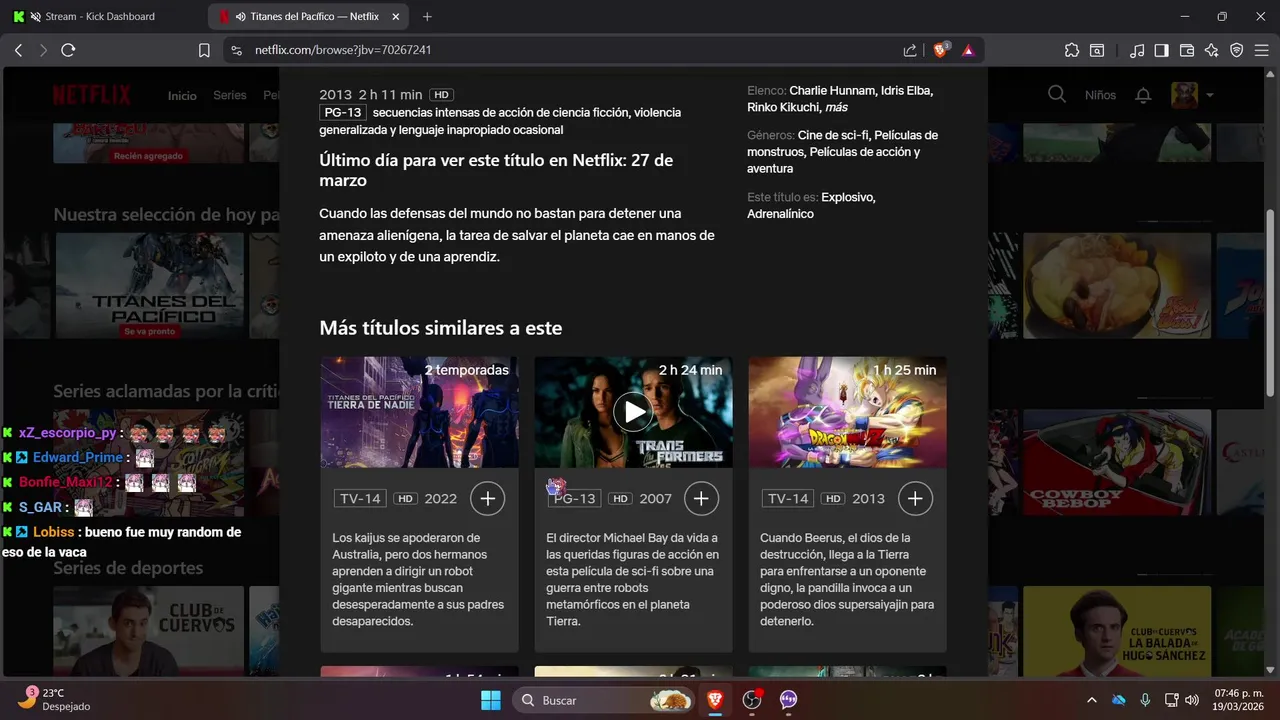Add Dragon Ball Z movie to my list
1280x720 pixels.
915,498
